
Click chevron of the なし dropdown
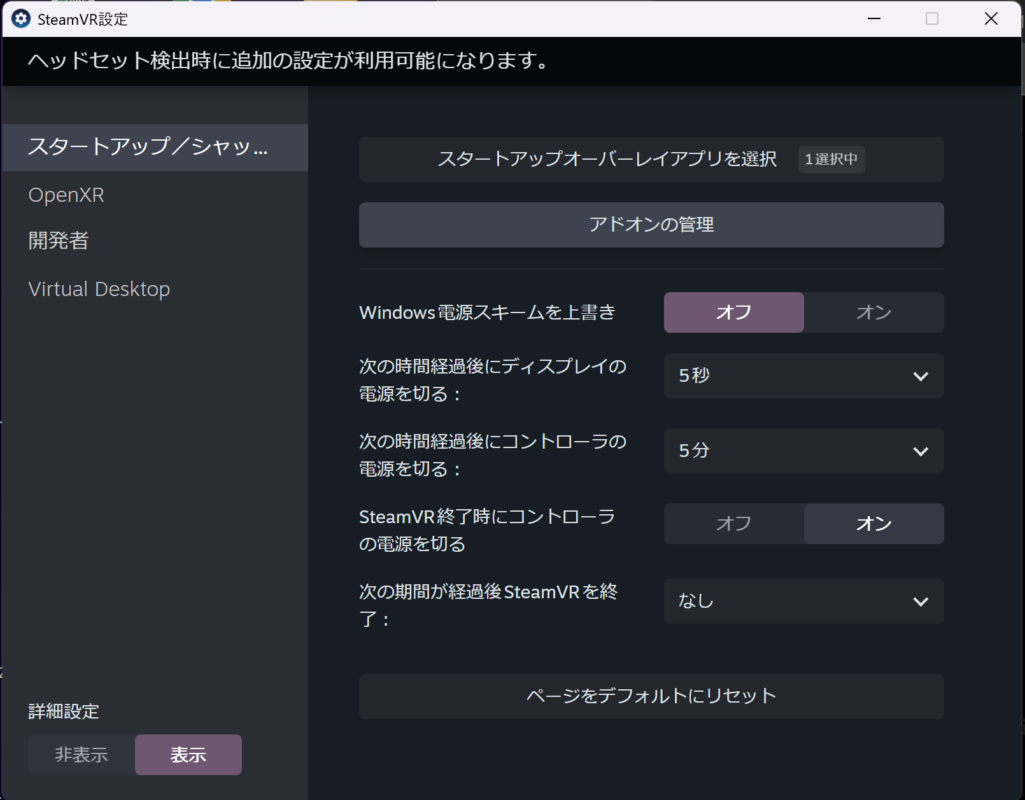click(920, 601)
